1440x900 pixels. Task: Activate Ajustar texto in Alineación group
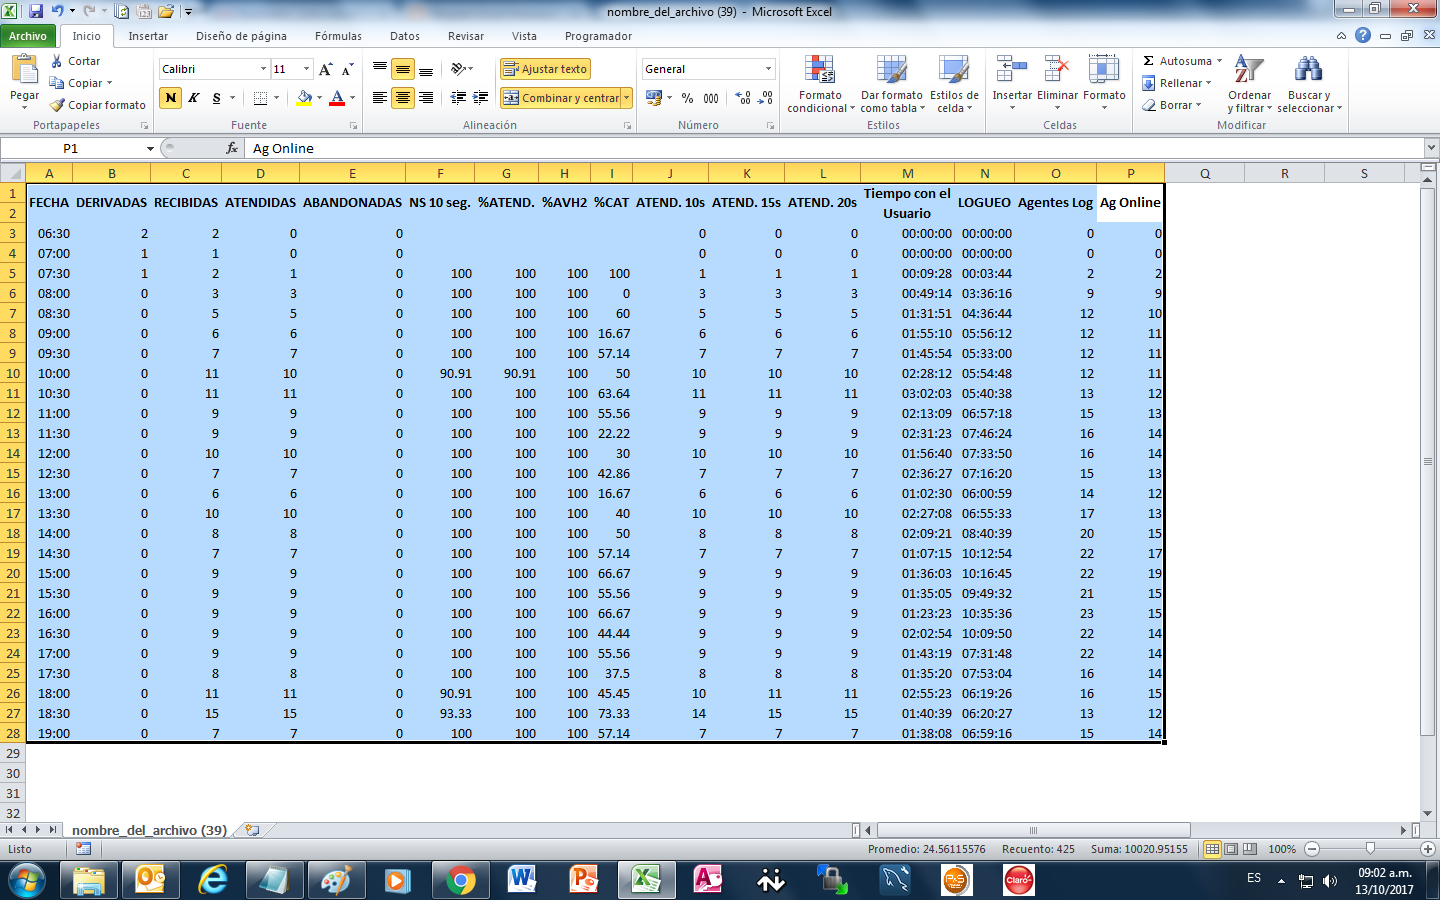(543, 69)
